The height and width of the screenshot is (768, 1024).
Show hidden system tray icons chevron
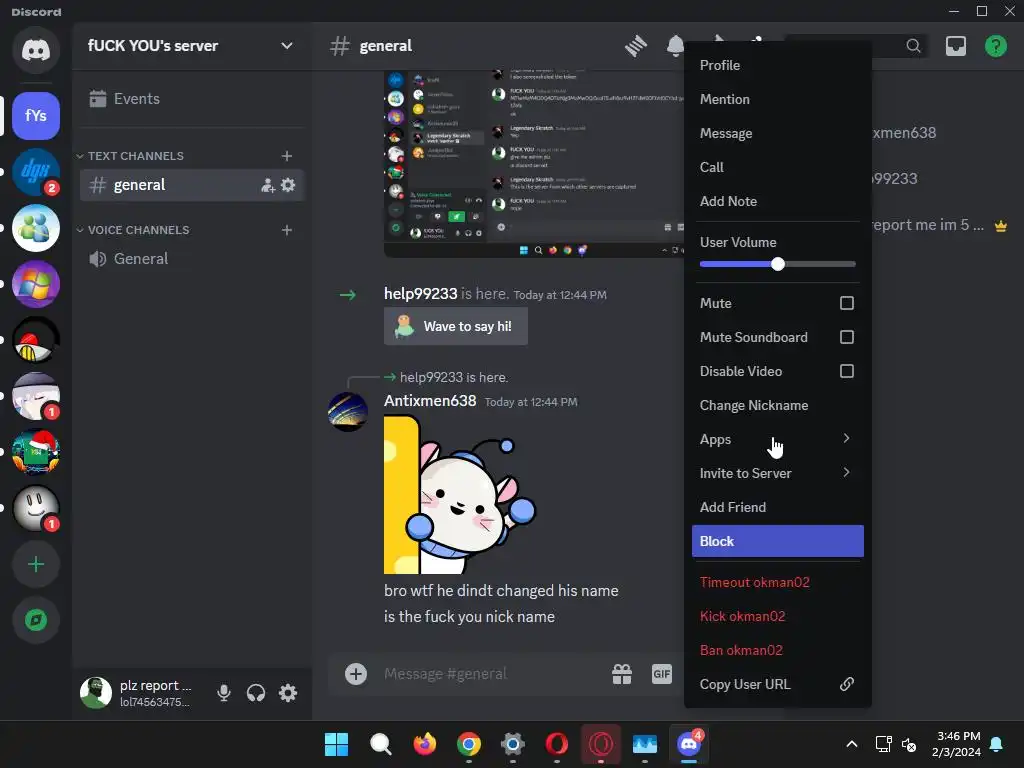click(852, 744)
